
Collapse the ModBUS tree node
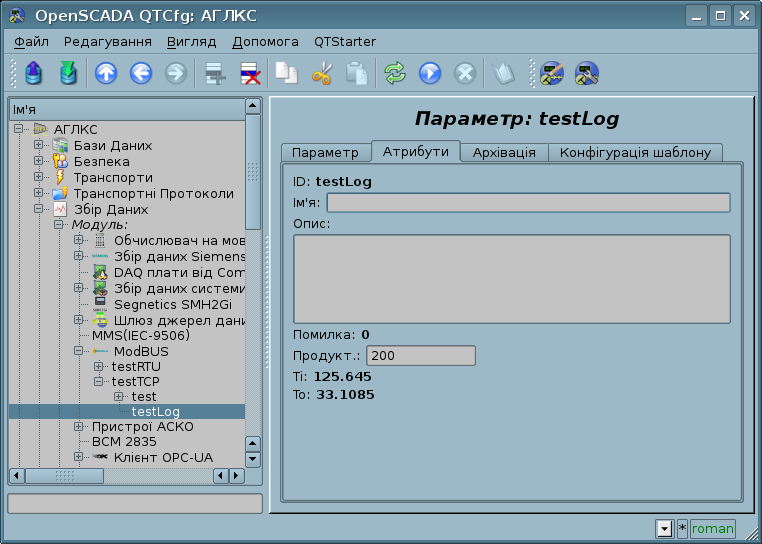pyautogui.click(x=79, y=352)
